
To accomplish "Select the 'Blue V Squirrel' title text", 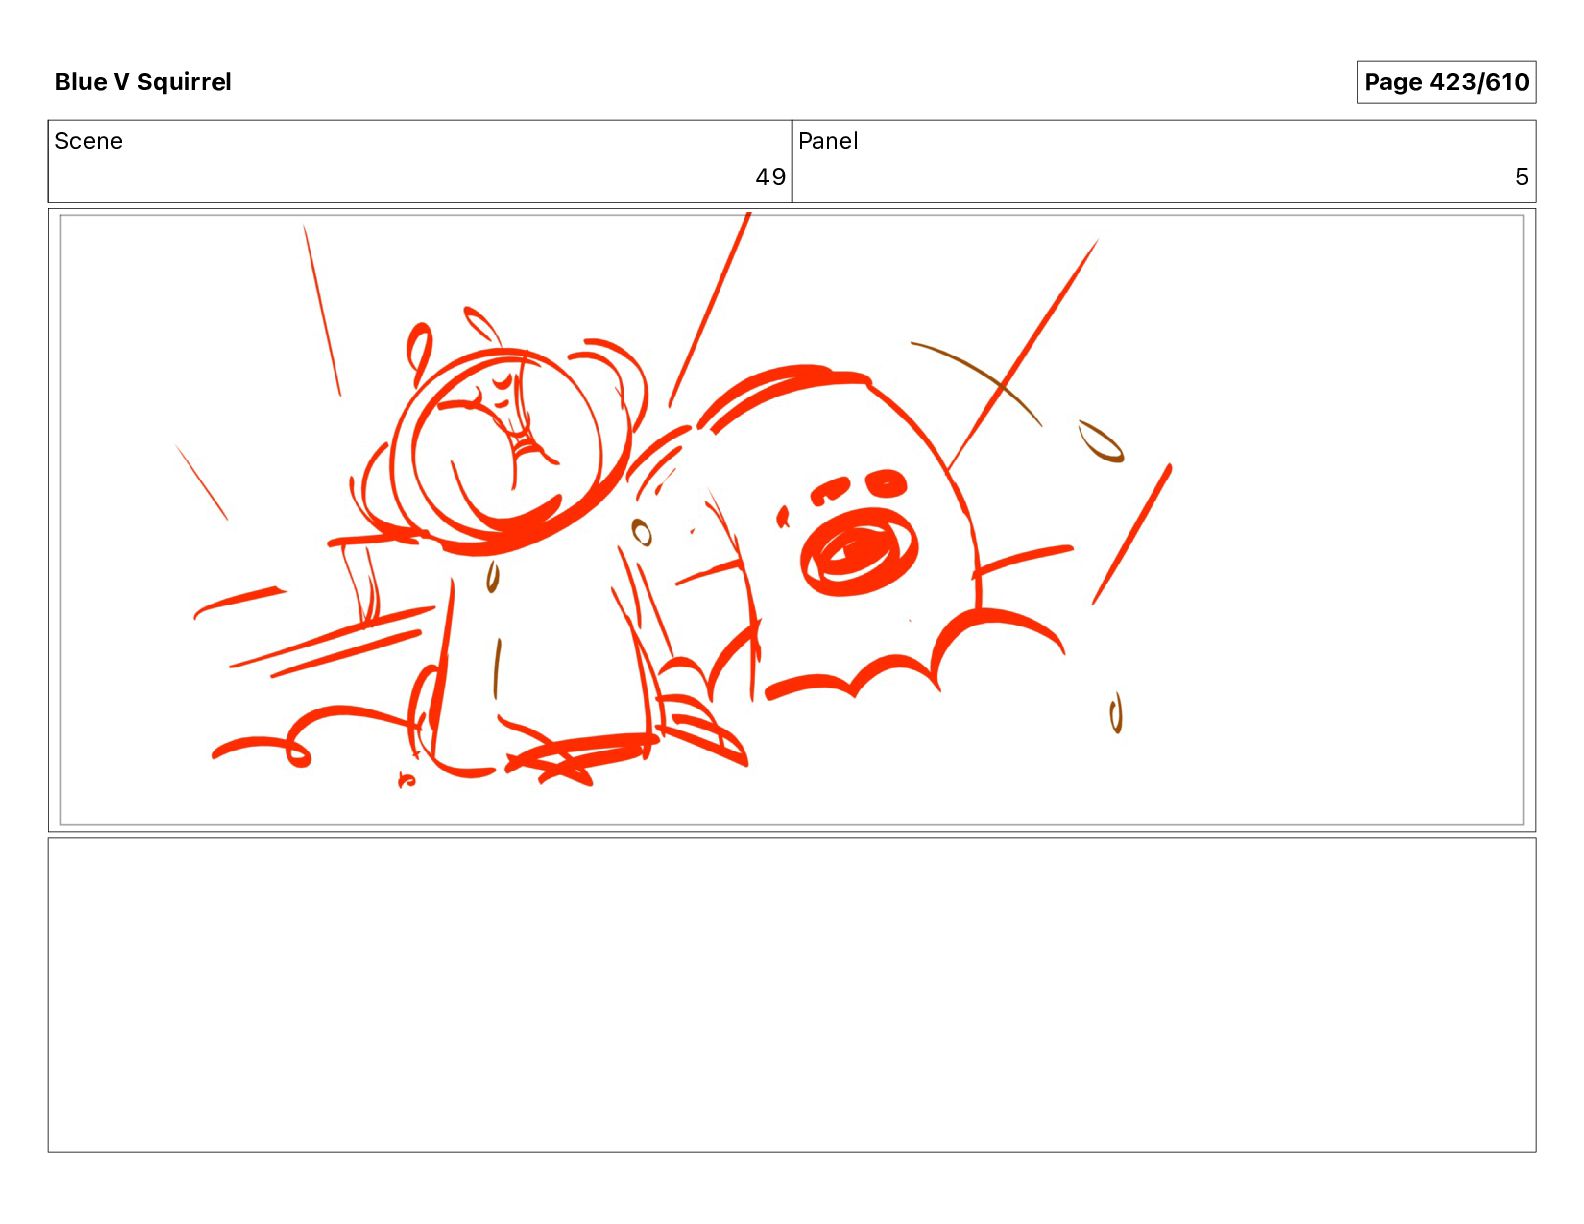I will (x=143, y=82).
